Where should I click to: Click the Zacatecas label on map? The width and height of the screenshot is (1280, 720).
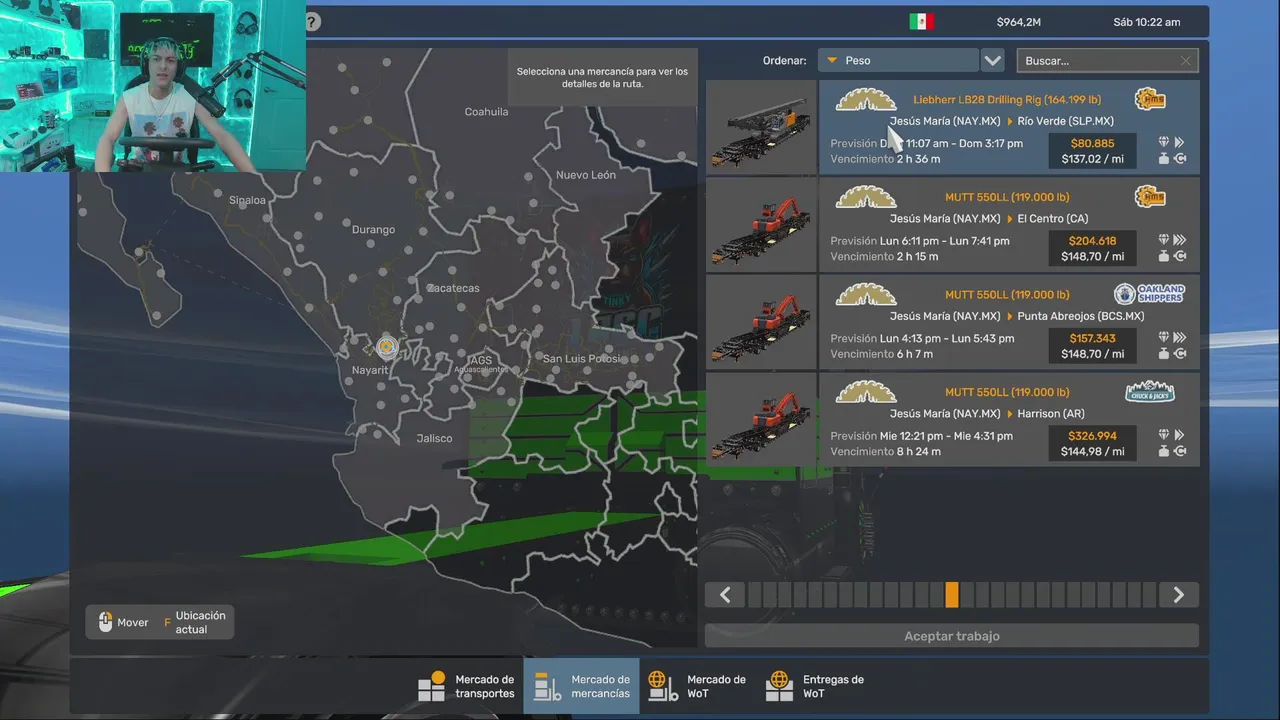(x=453, y=288)
